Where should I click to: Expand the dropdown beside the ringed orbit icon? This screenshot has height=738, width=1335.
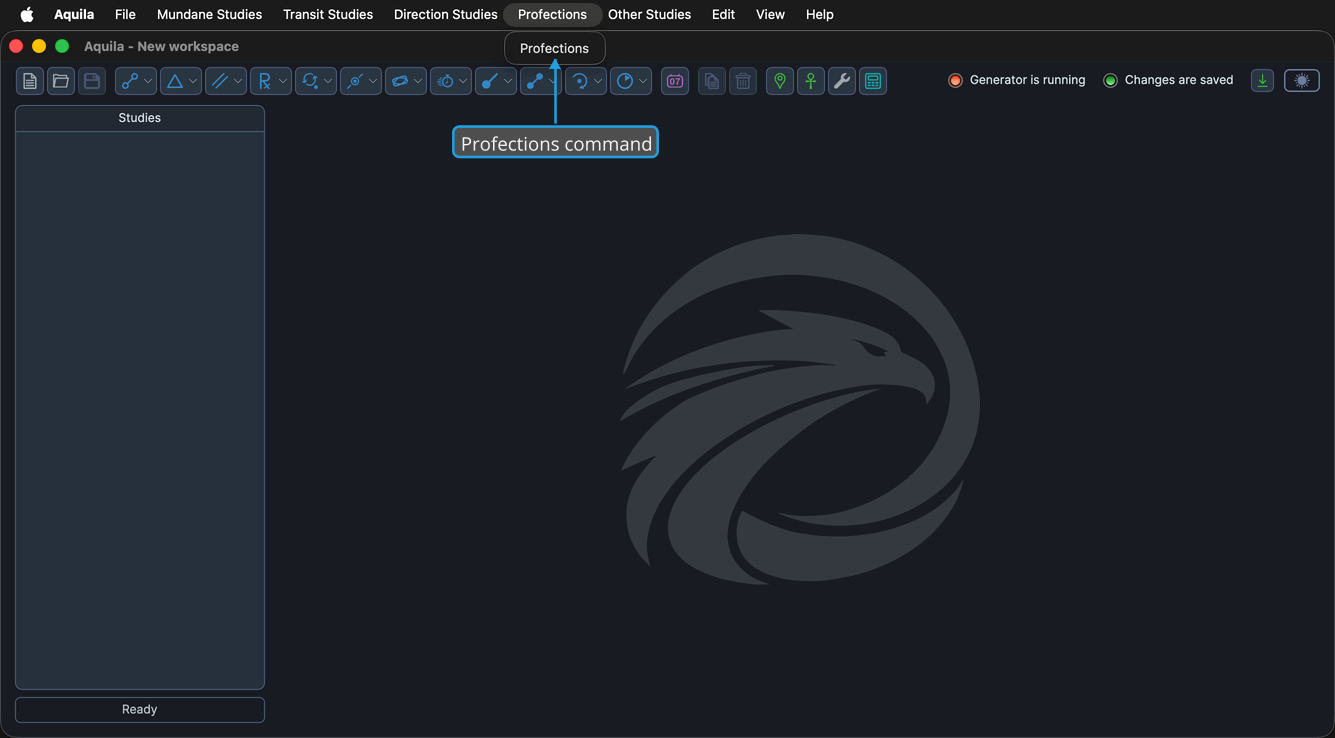click(418, 81)
